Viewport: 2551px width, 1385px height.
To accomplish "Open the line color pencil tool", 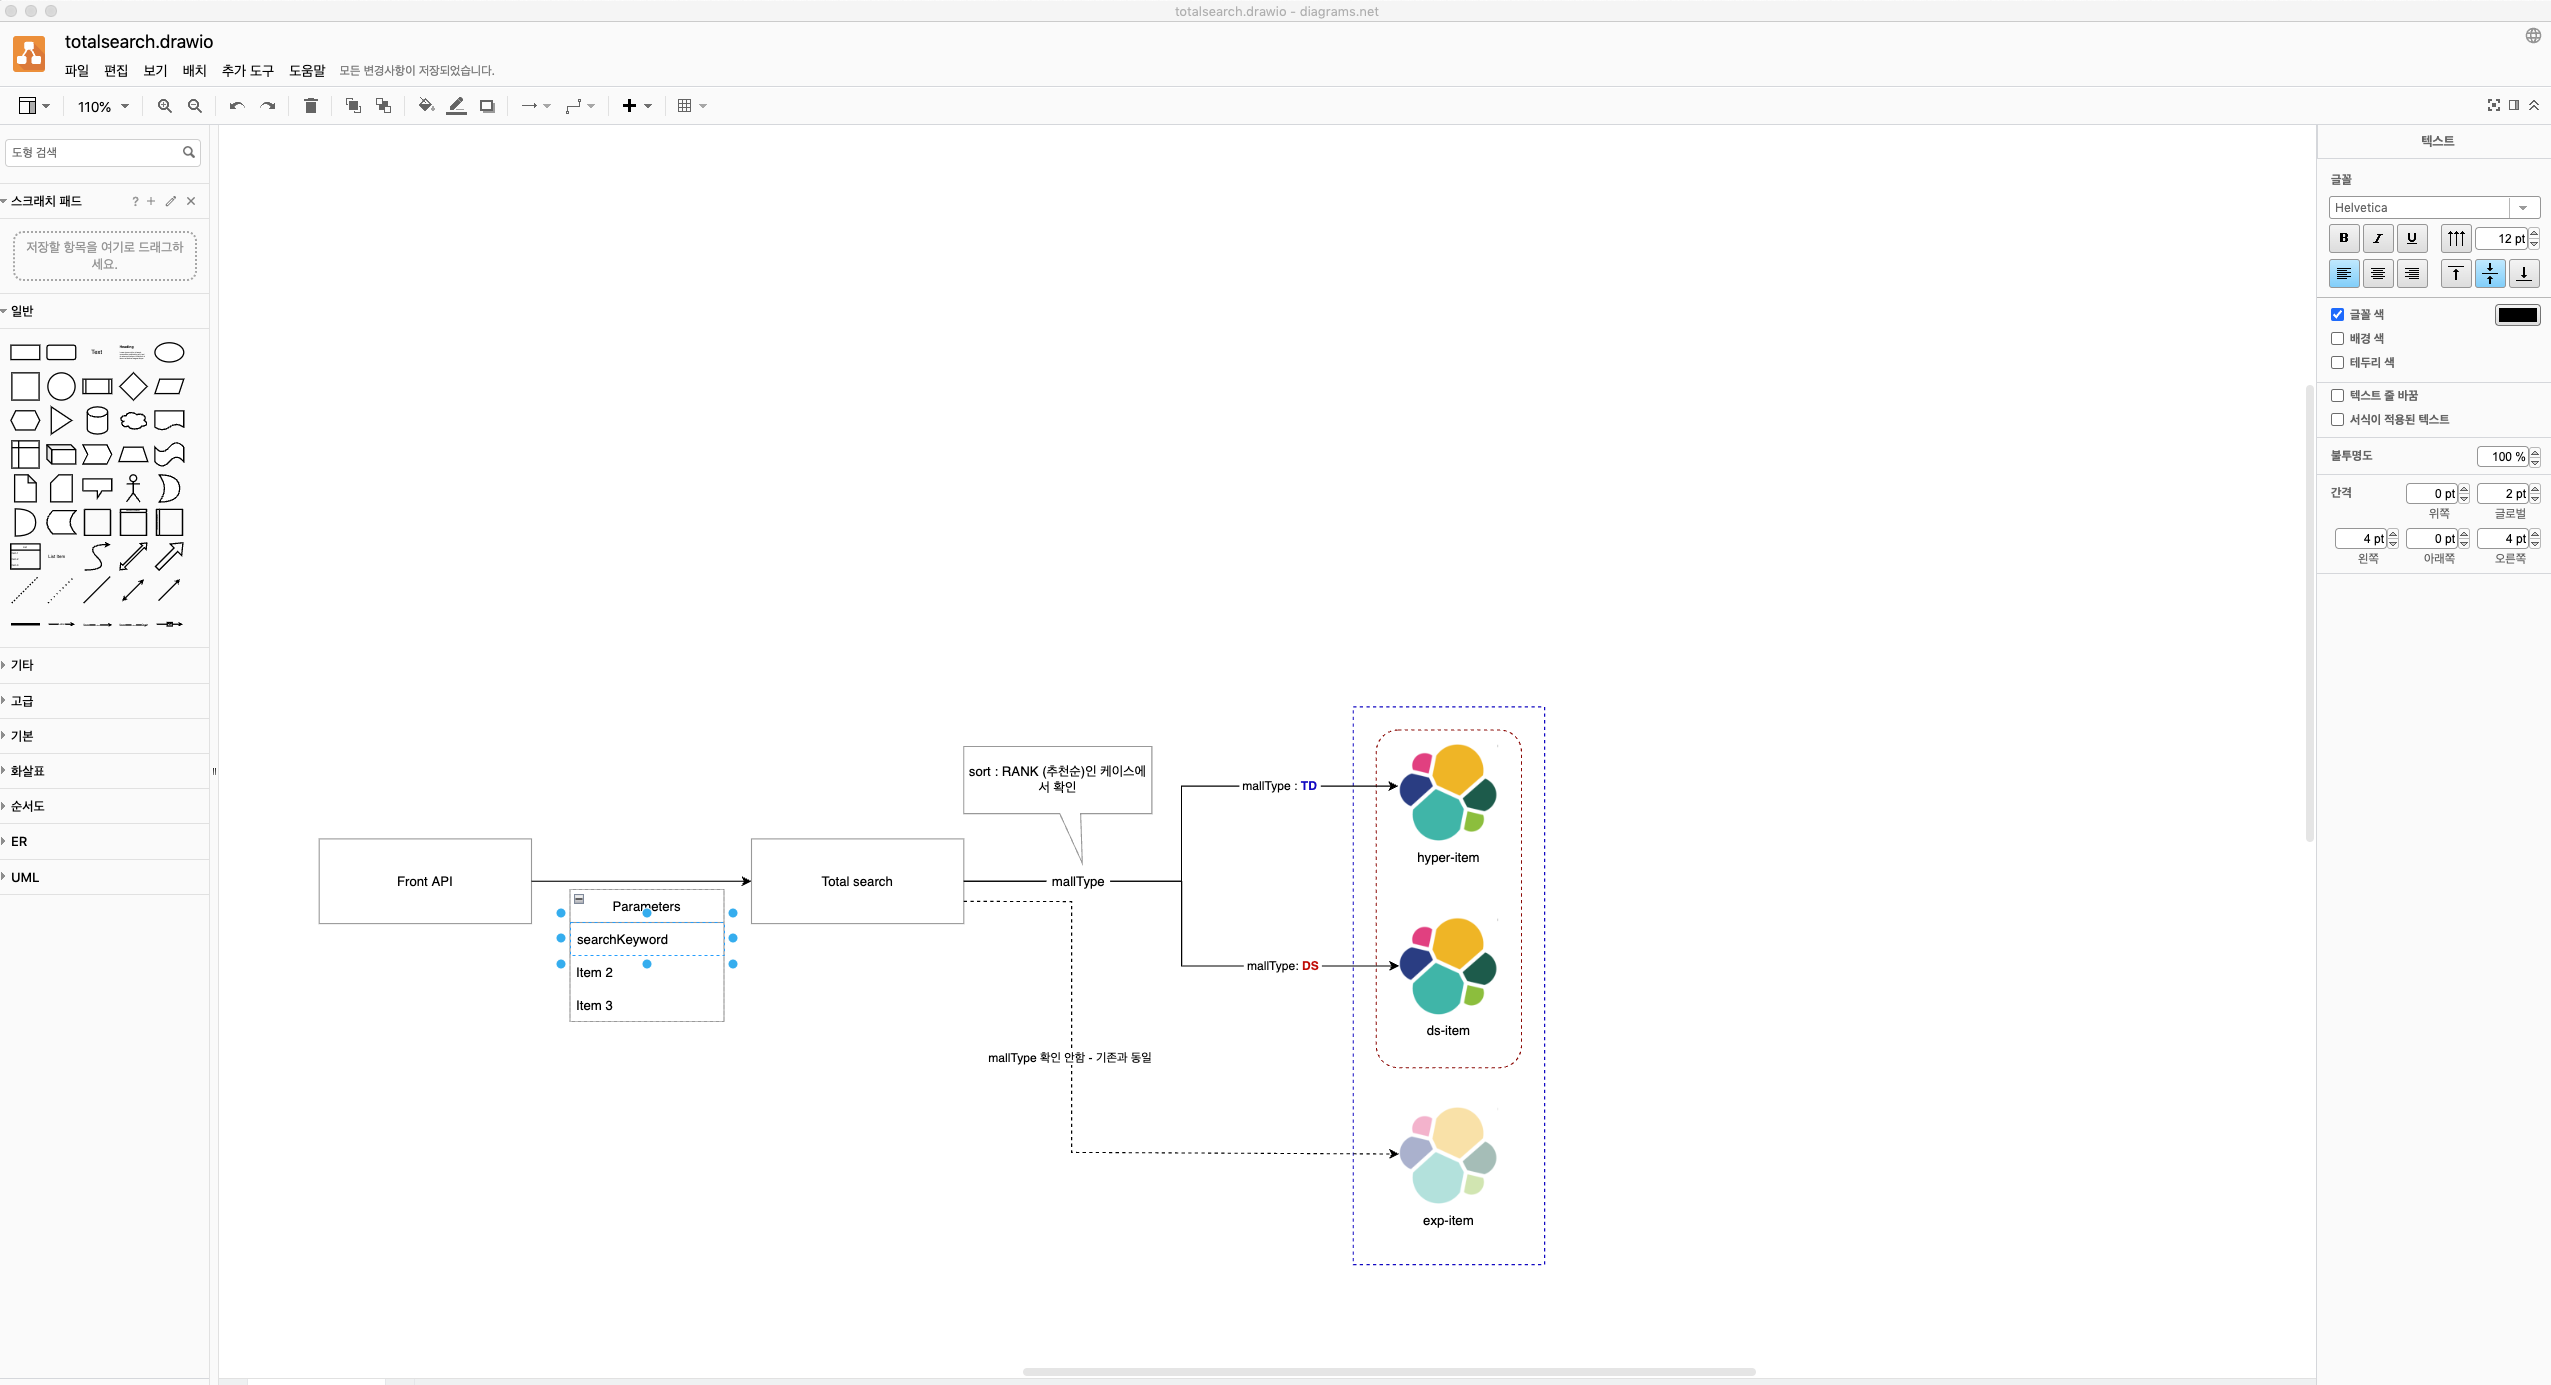I will point(457,106).
